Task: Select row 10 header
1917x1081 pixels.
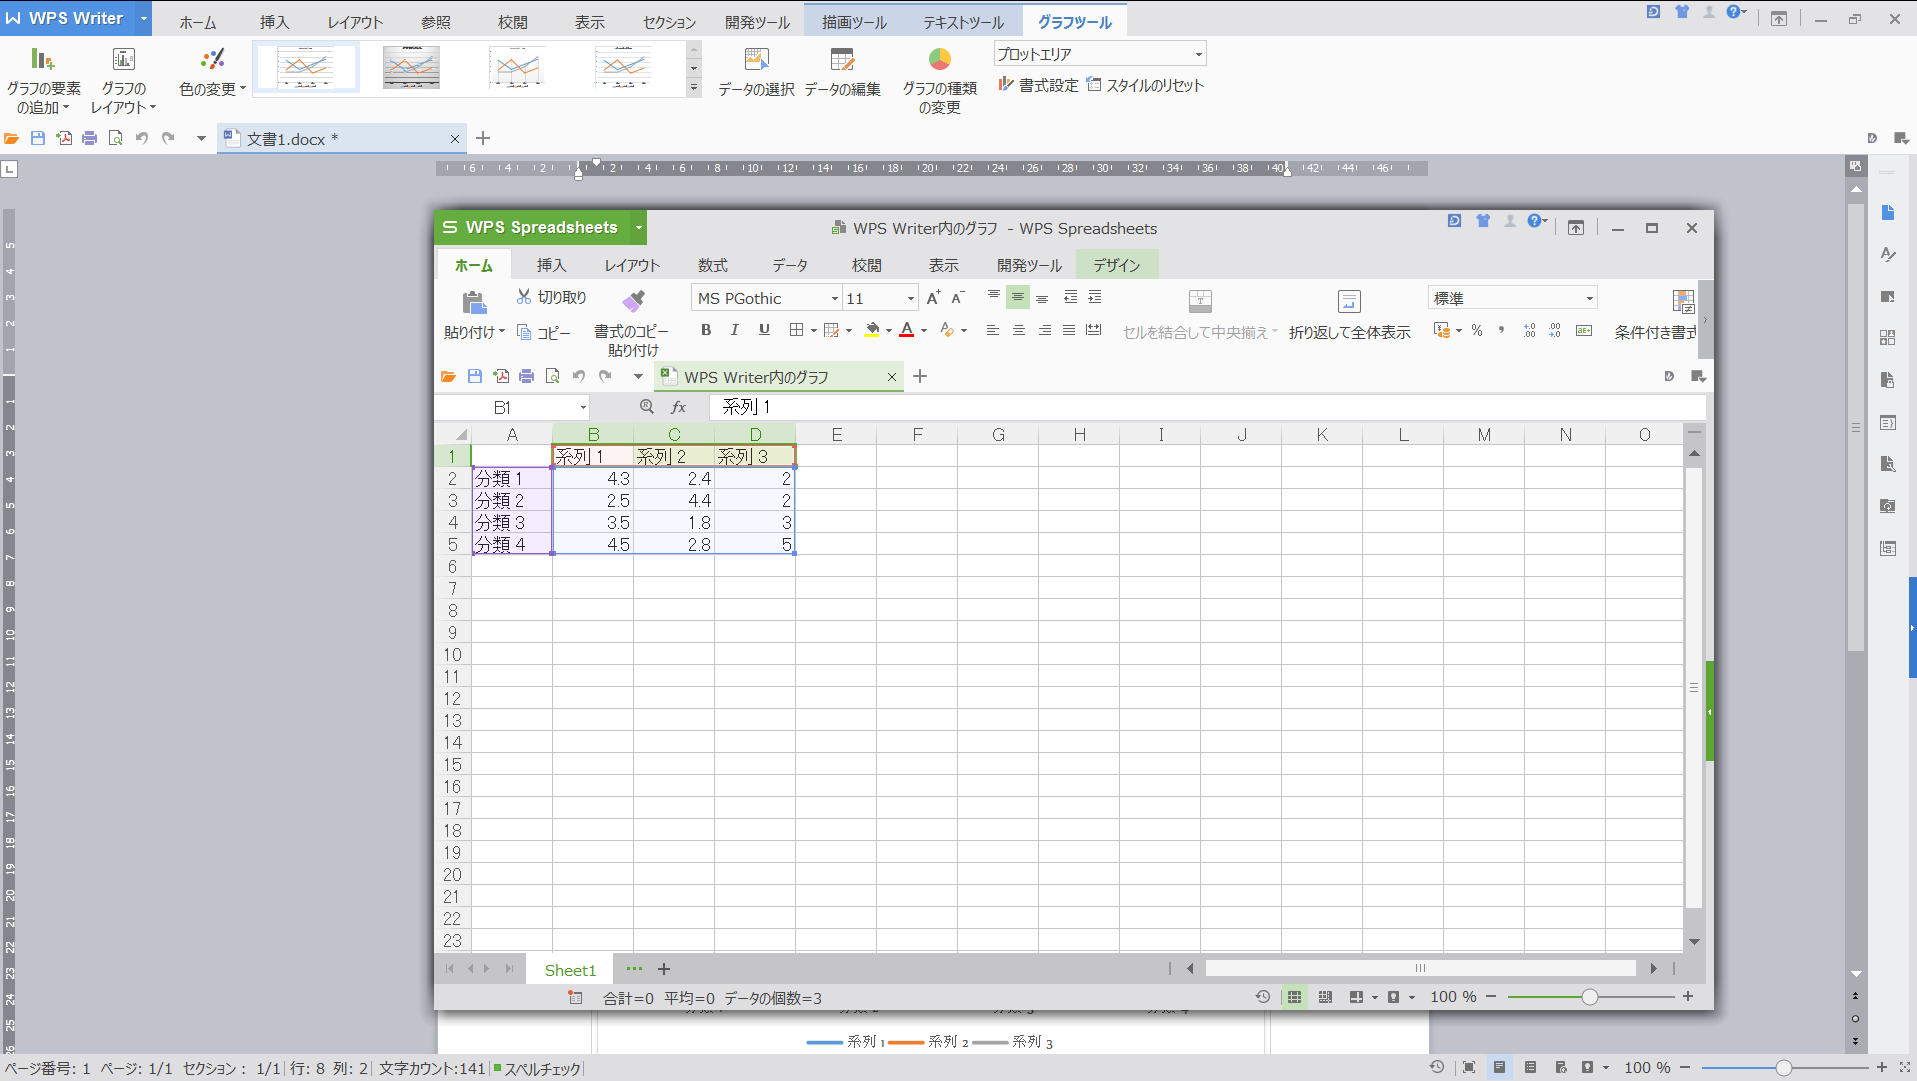Action: click(452, 655)
